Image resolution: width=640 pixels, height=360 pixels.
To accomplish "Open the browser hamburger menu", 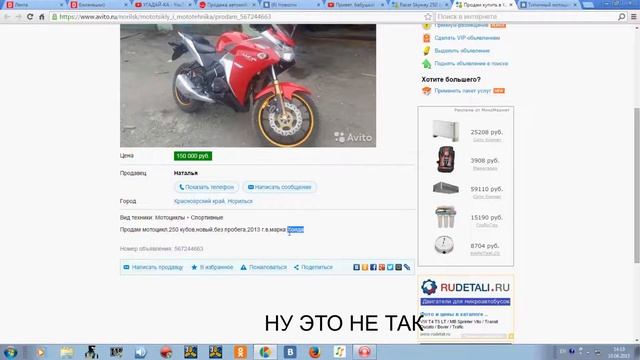I will coord(633,17).
